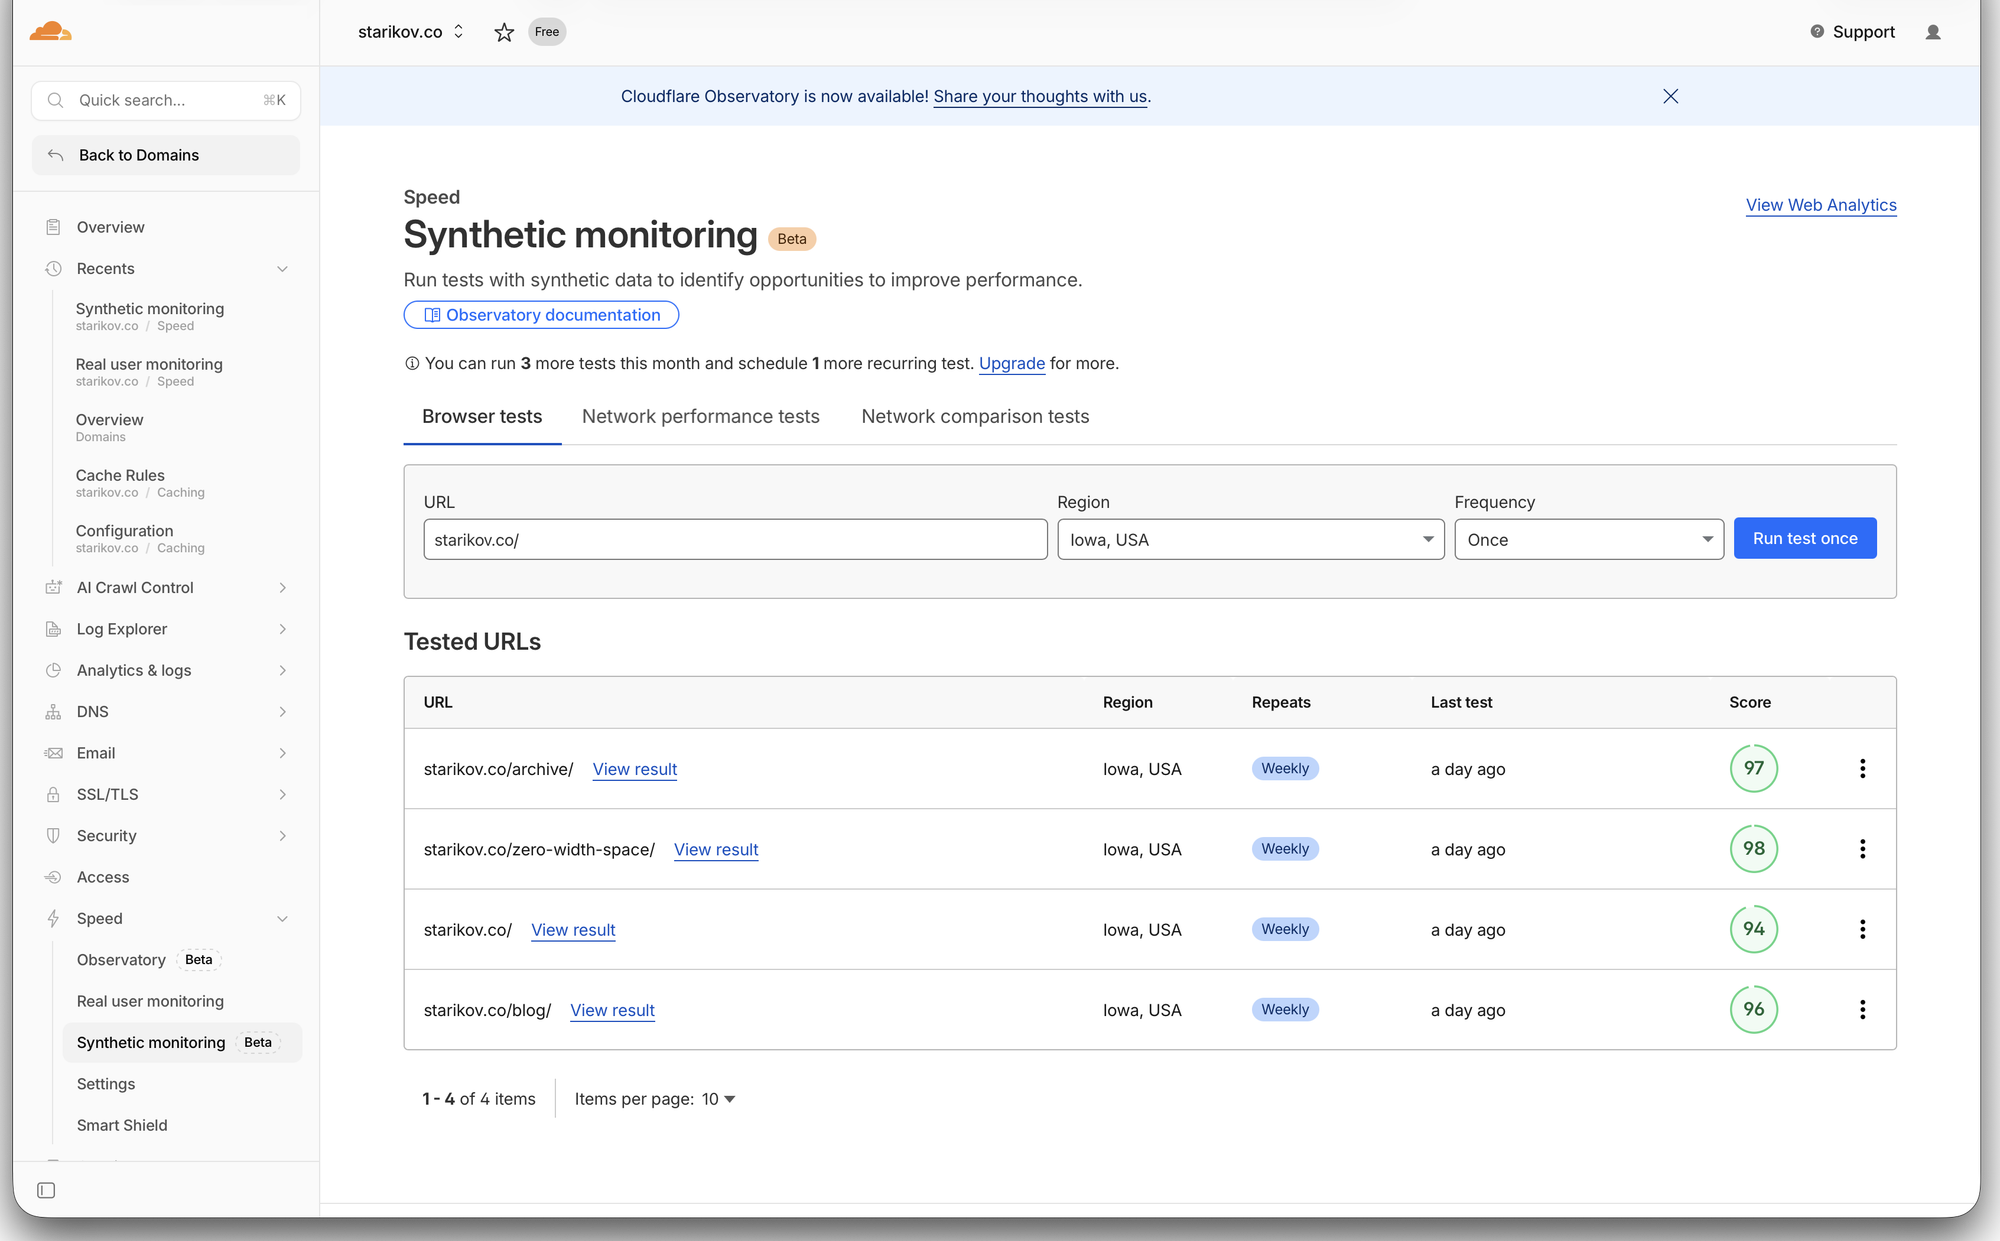Screen dimensions: 2000x1241
Task: Open View Web Analytics link
Action: click(1820, 205)
